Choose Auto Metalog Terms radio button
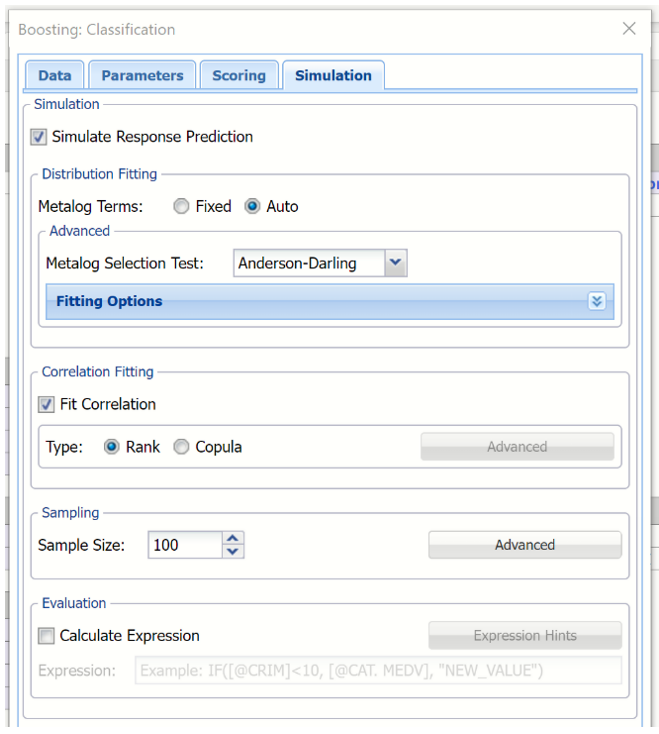Viewport: 659px width, 734px height. (x=252, y=207)
